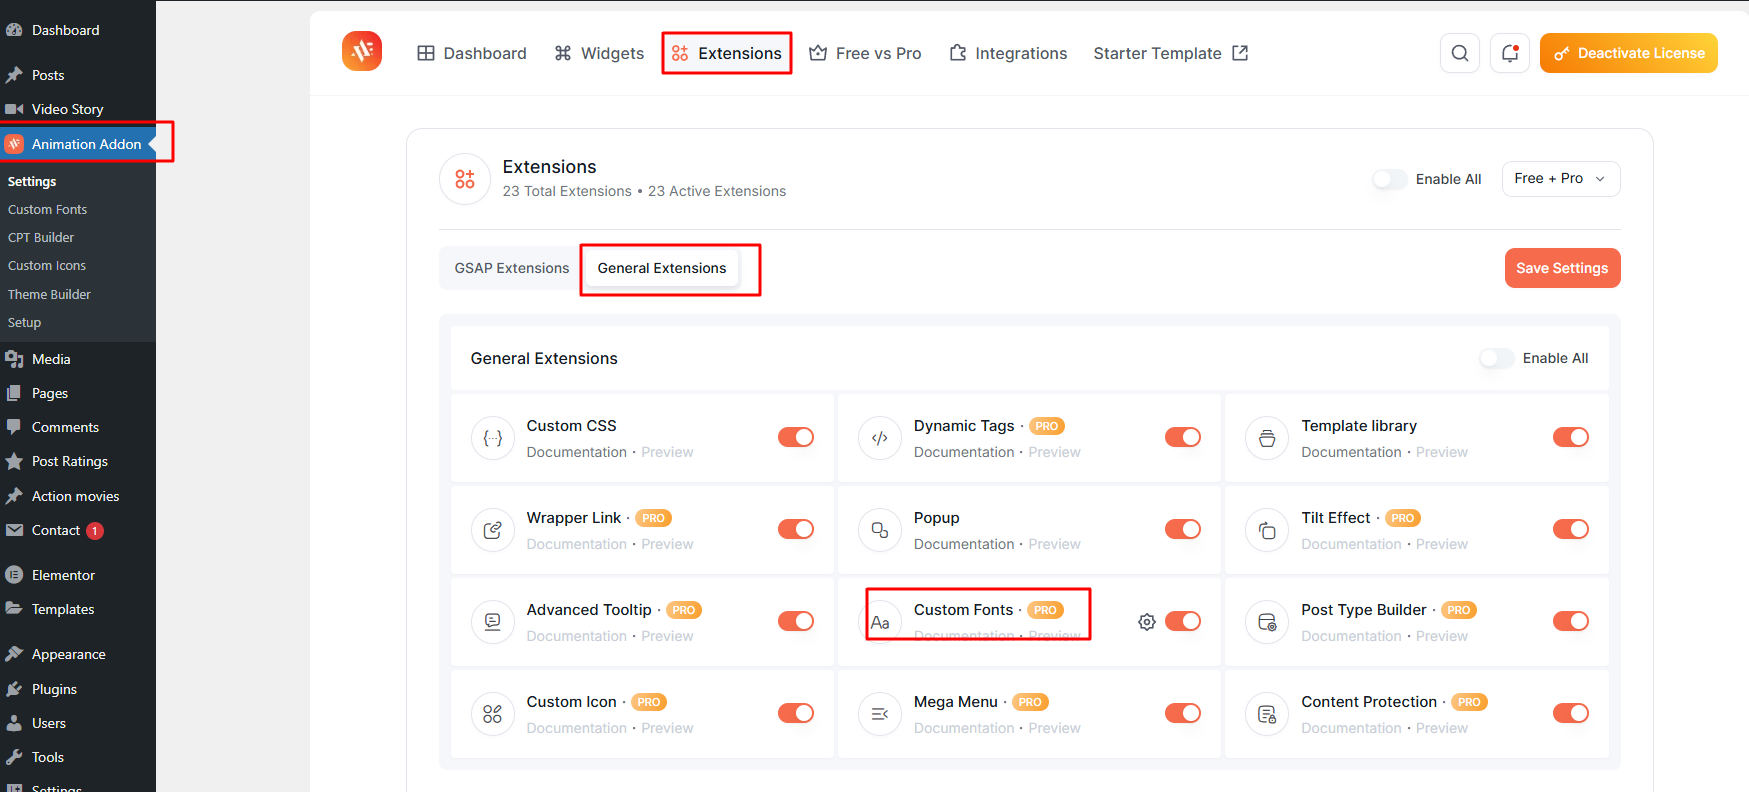Click the Save Settings button
This screenshot has height=792, width=1749.
coord(1562,268)
